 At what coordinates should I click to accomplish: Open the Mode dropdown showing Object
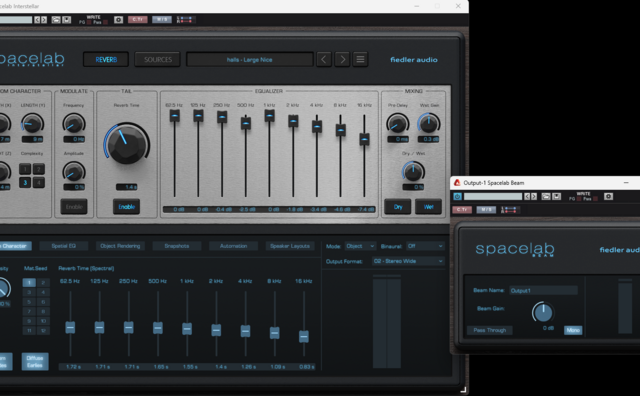360,246
